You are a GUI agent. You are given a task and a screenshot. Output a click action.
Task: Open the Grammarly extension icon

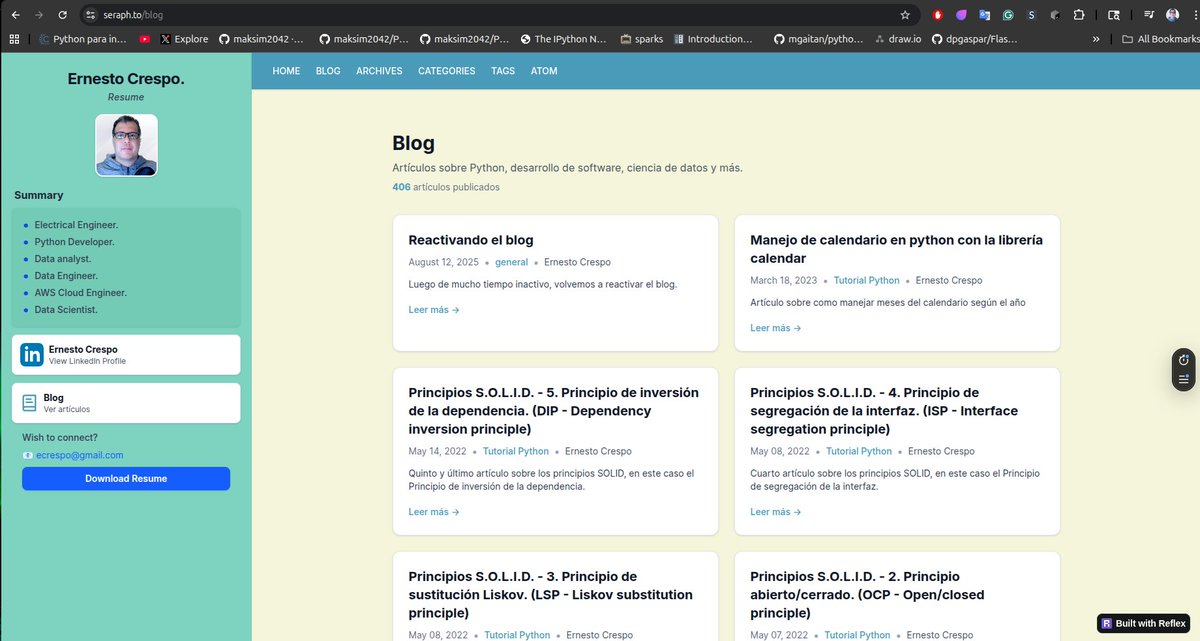click(1008, 15)
